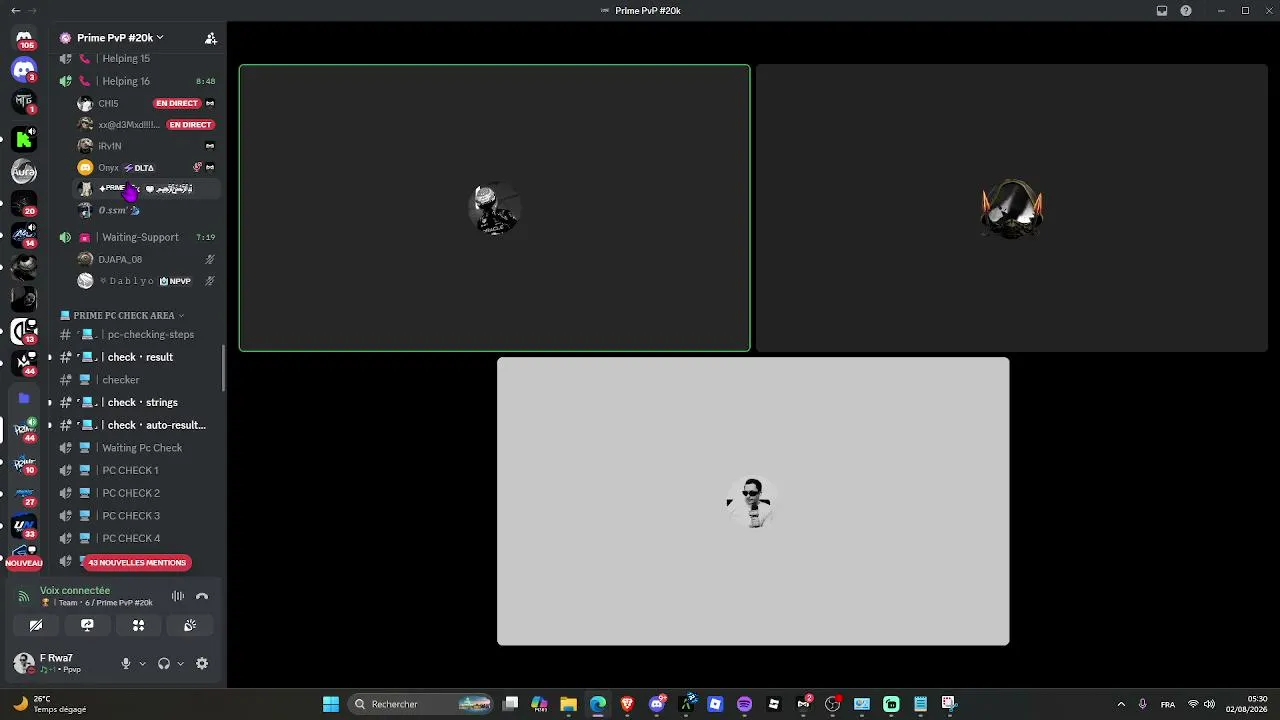This screenshot has width=1280, height=720.
Task: Collapse PRIME PC CHECK AREA category
Action: coord(123,315)
